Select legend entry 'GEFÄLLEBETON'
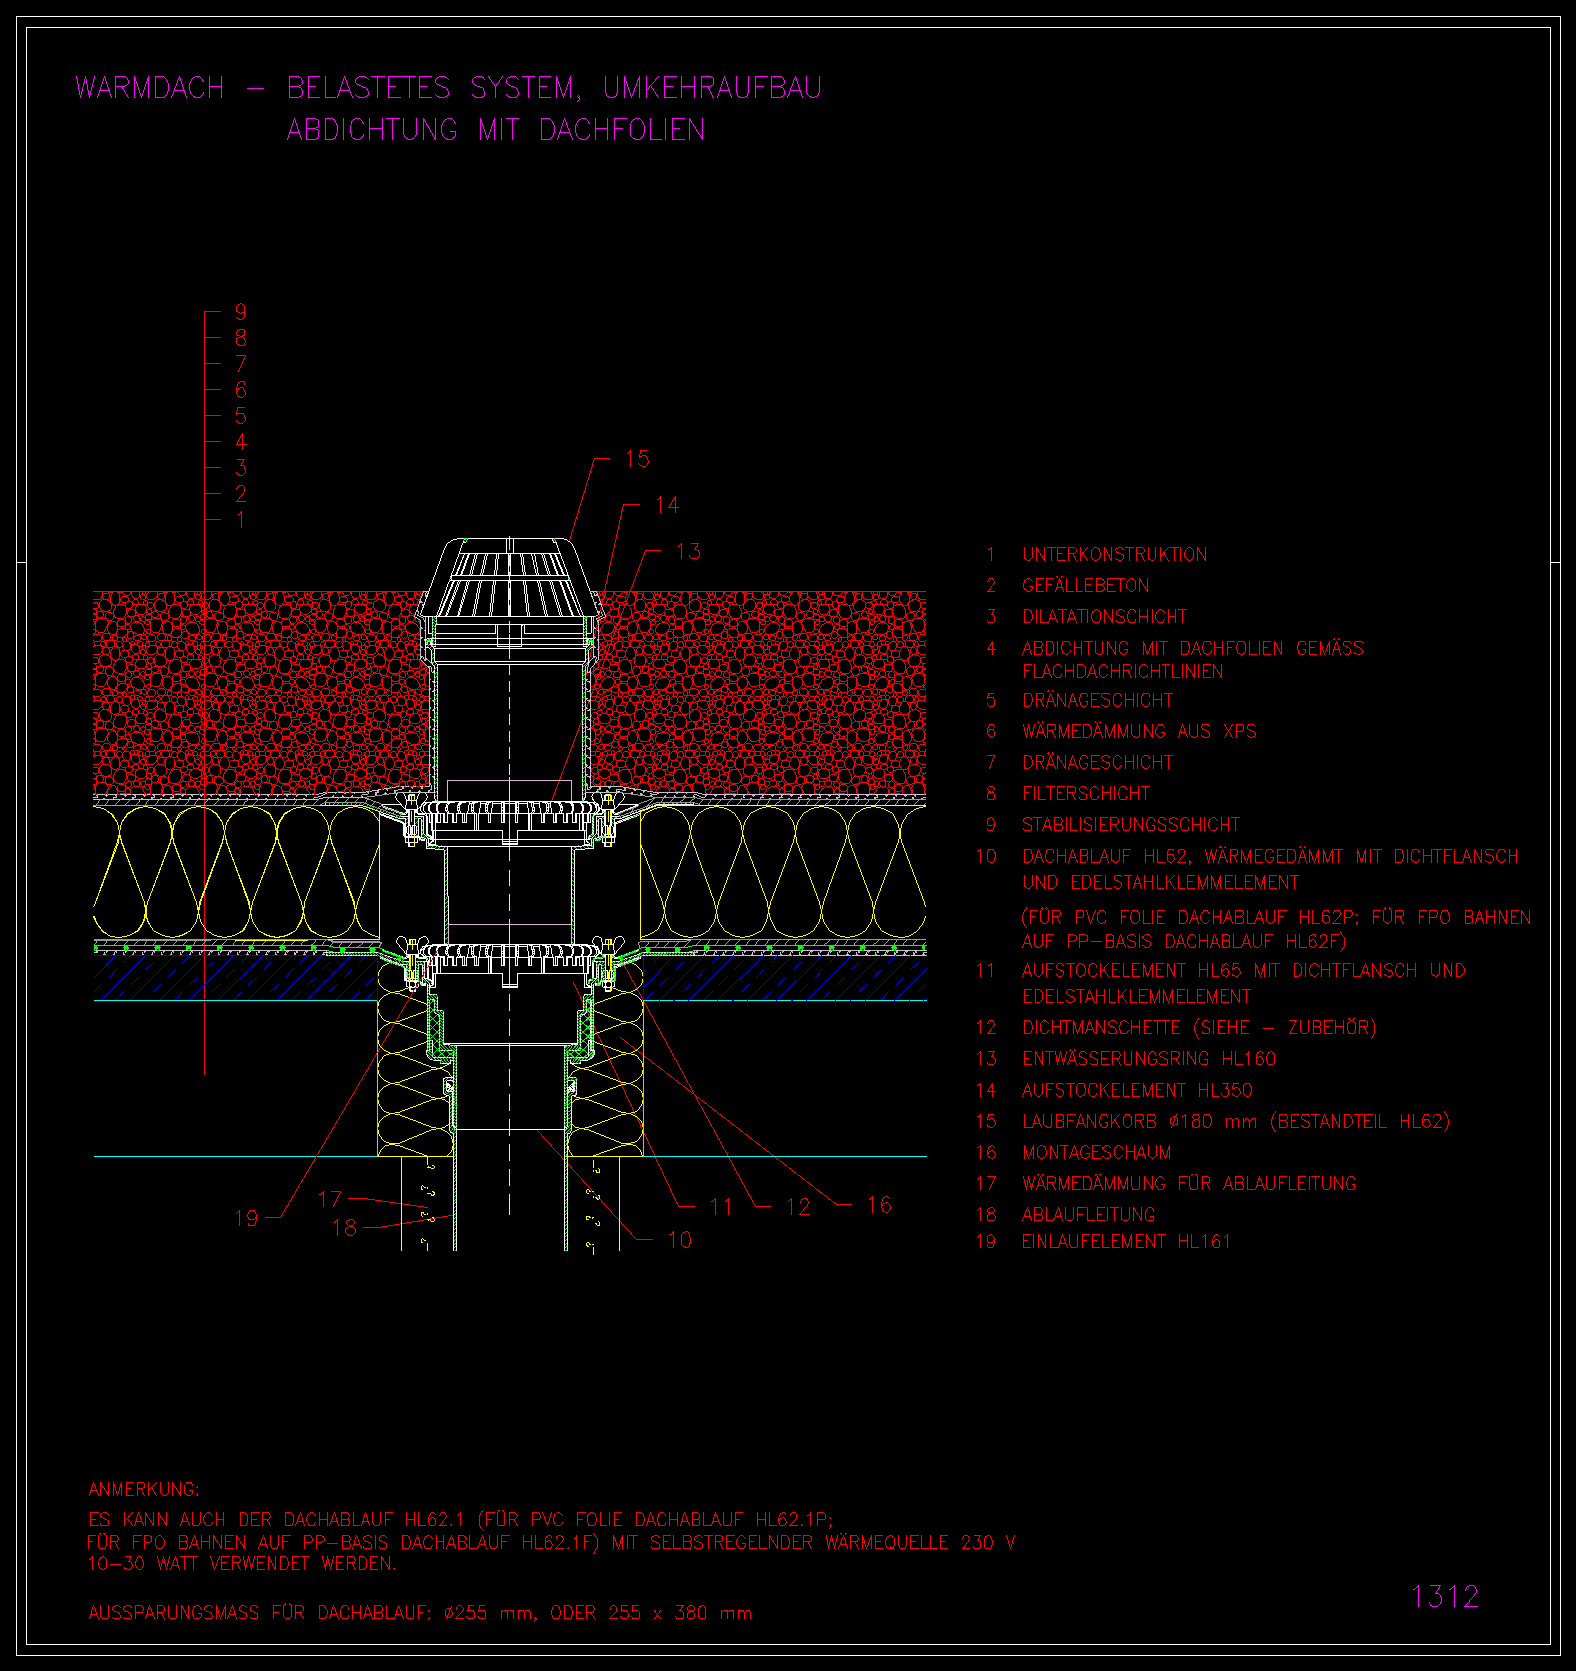 point(1085,585)
